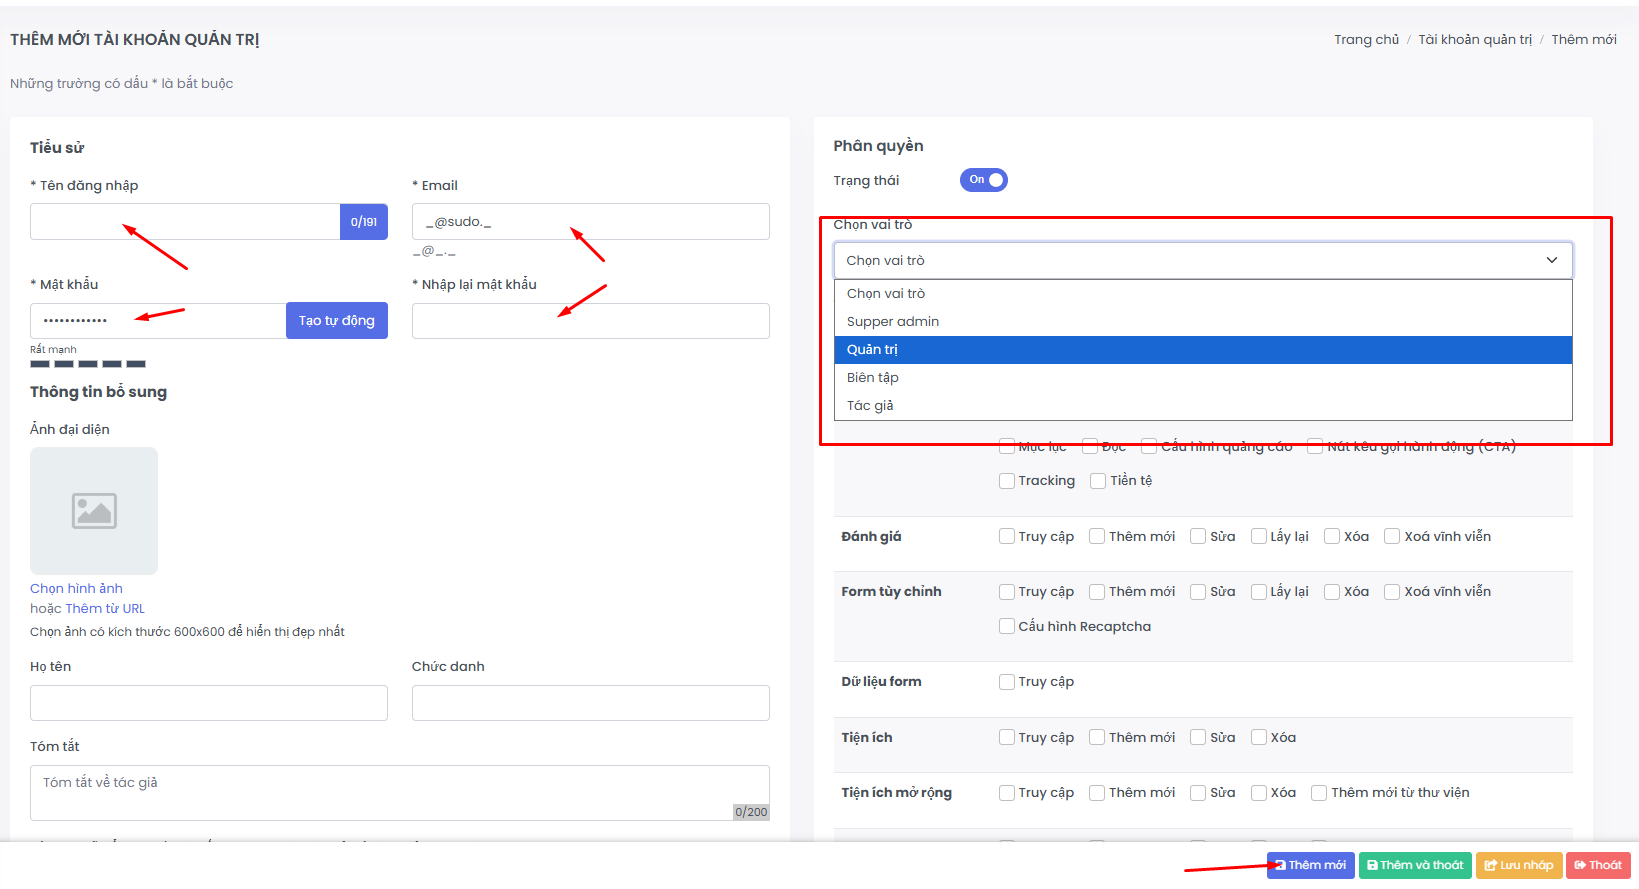
Task: Click 'Thêm và thoát' save-and-exit button
Action: coord(1415,865)
